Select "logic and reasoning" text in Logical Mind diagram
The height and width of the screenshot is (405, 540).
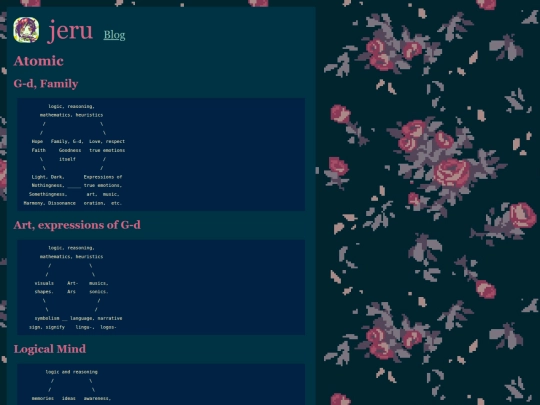click(x=72, y=372)
